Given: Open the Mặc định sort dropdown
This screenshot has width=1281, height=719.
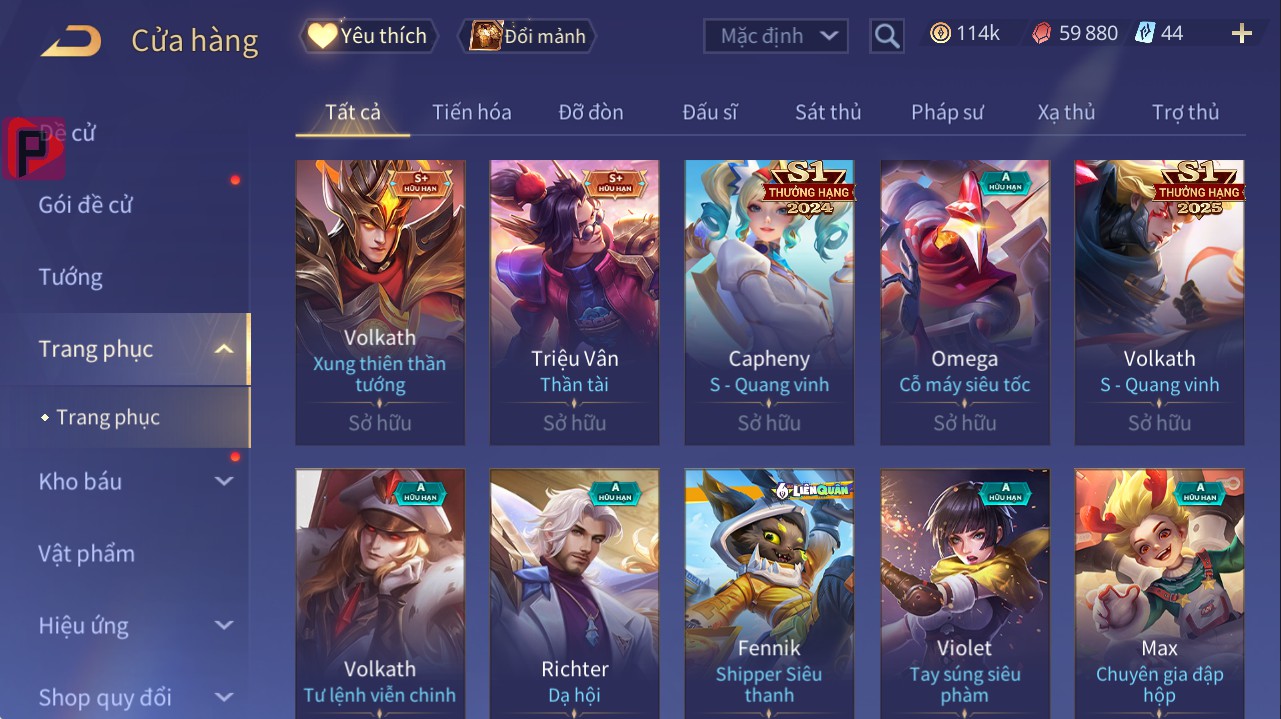Looking at the screenshot, I should (775, 36).
